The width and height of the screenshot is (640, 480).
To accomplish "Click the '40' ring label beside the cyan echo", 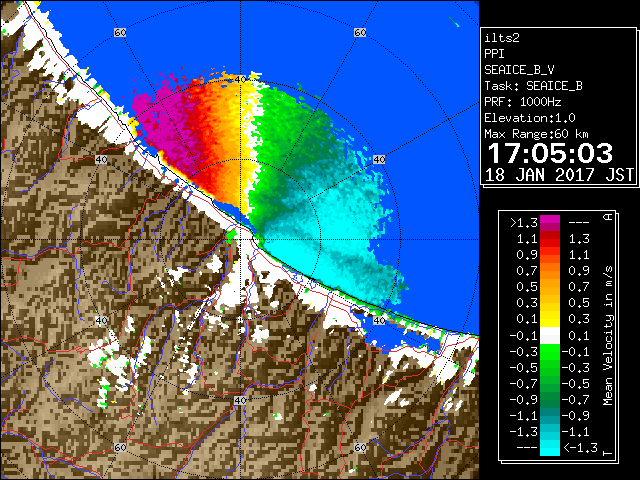I will coord(379,160).
